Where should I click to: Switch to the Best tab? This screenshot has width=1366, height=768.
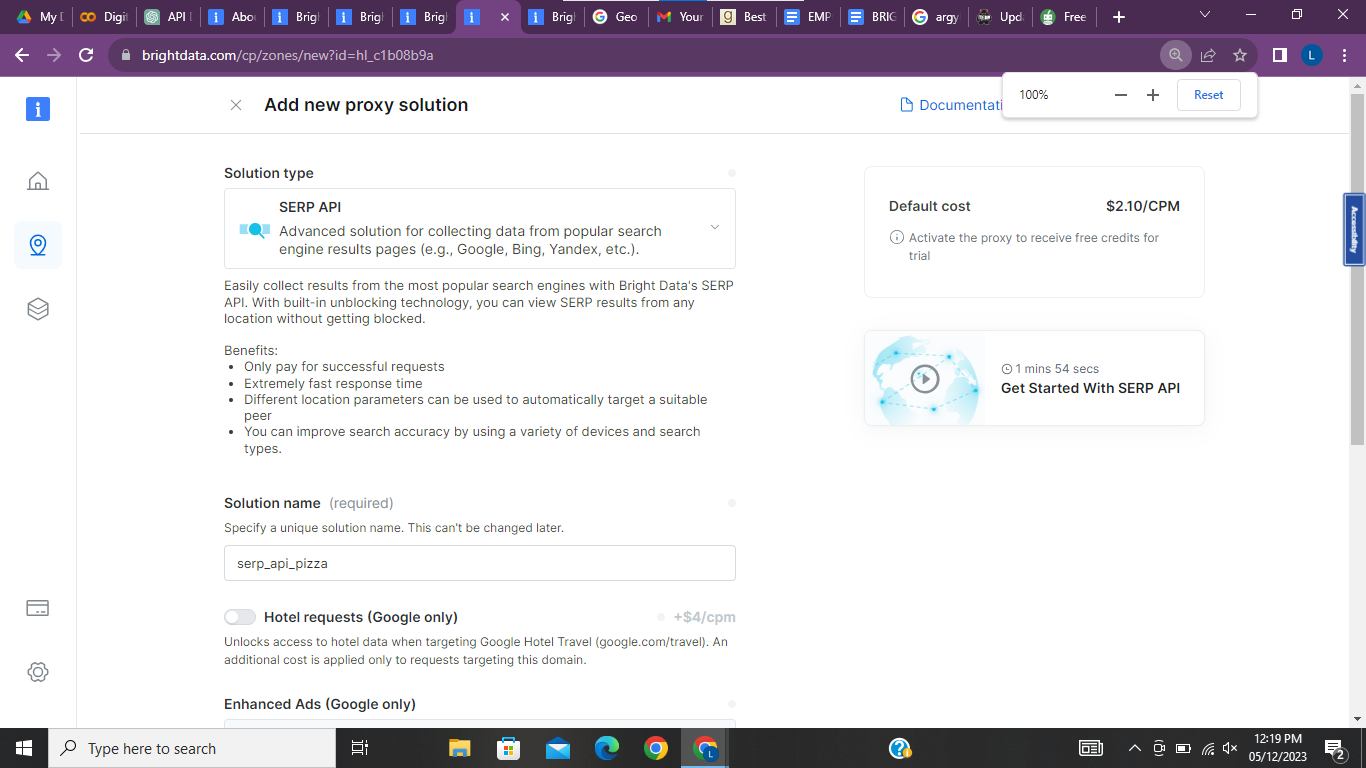coord(743,17)
